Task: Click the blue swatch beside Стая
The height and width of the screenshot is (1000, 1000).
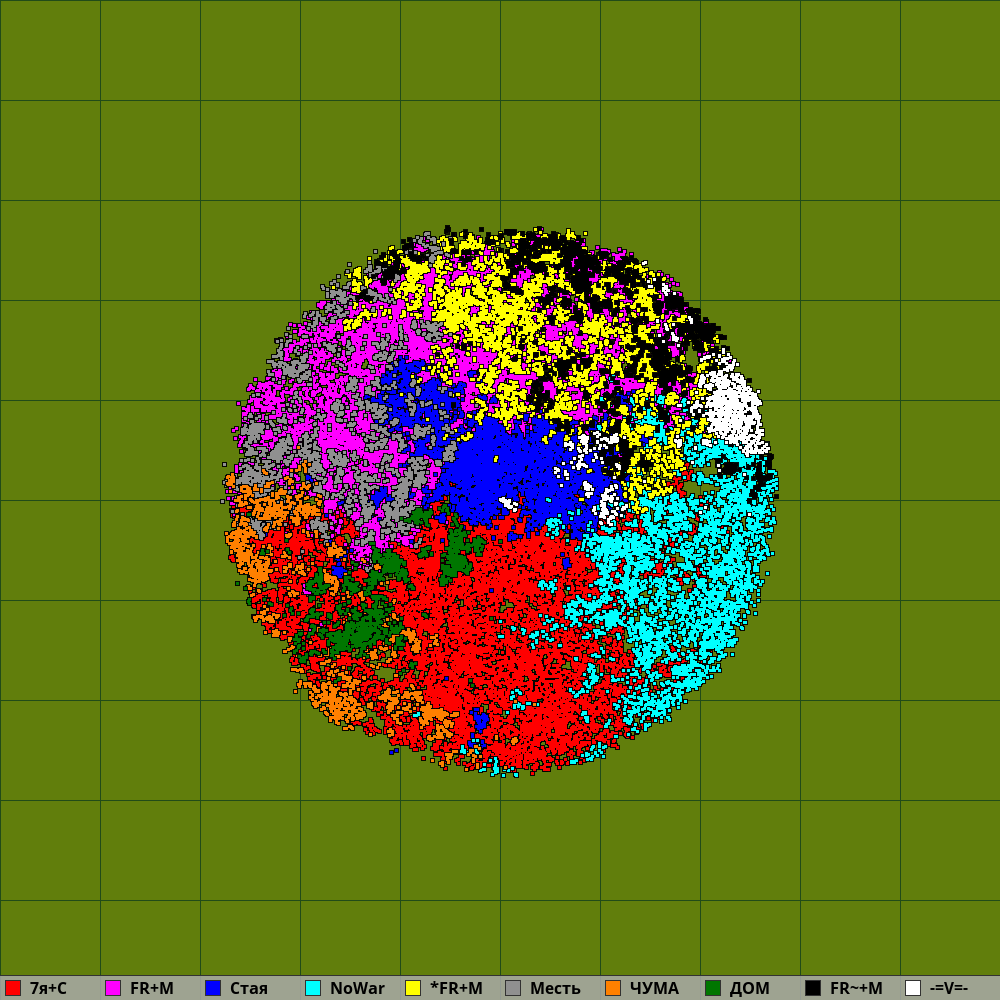Action: click(213, 988)
